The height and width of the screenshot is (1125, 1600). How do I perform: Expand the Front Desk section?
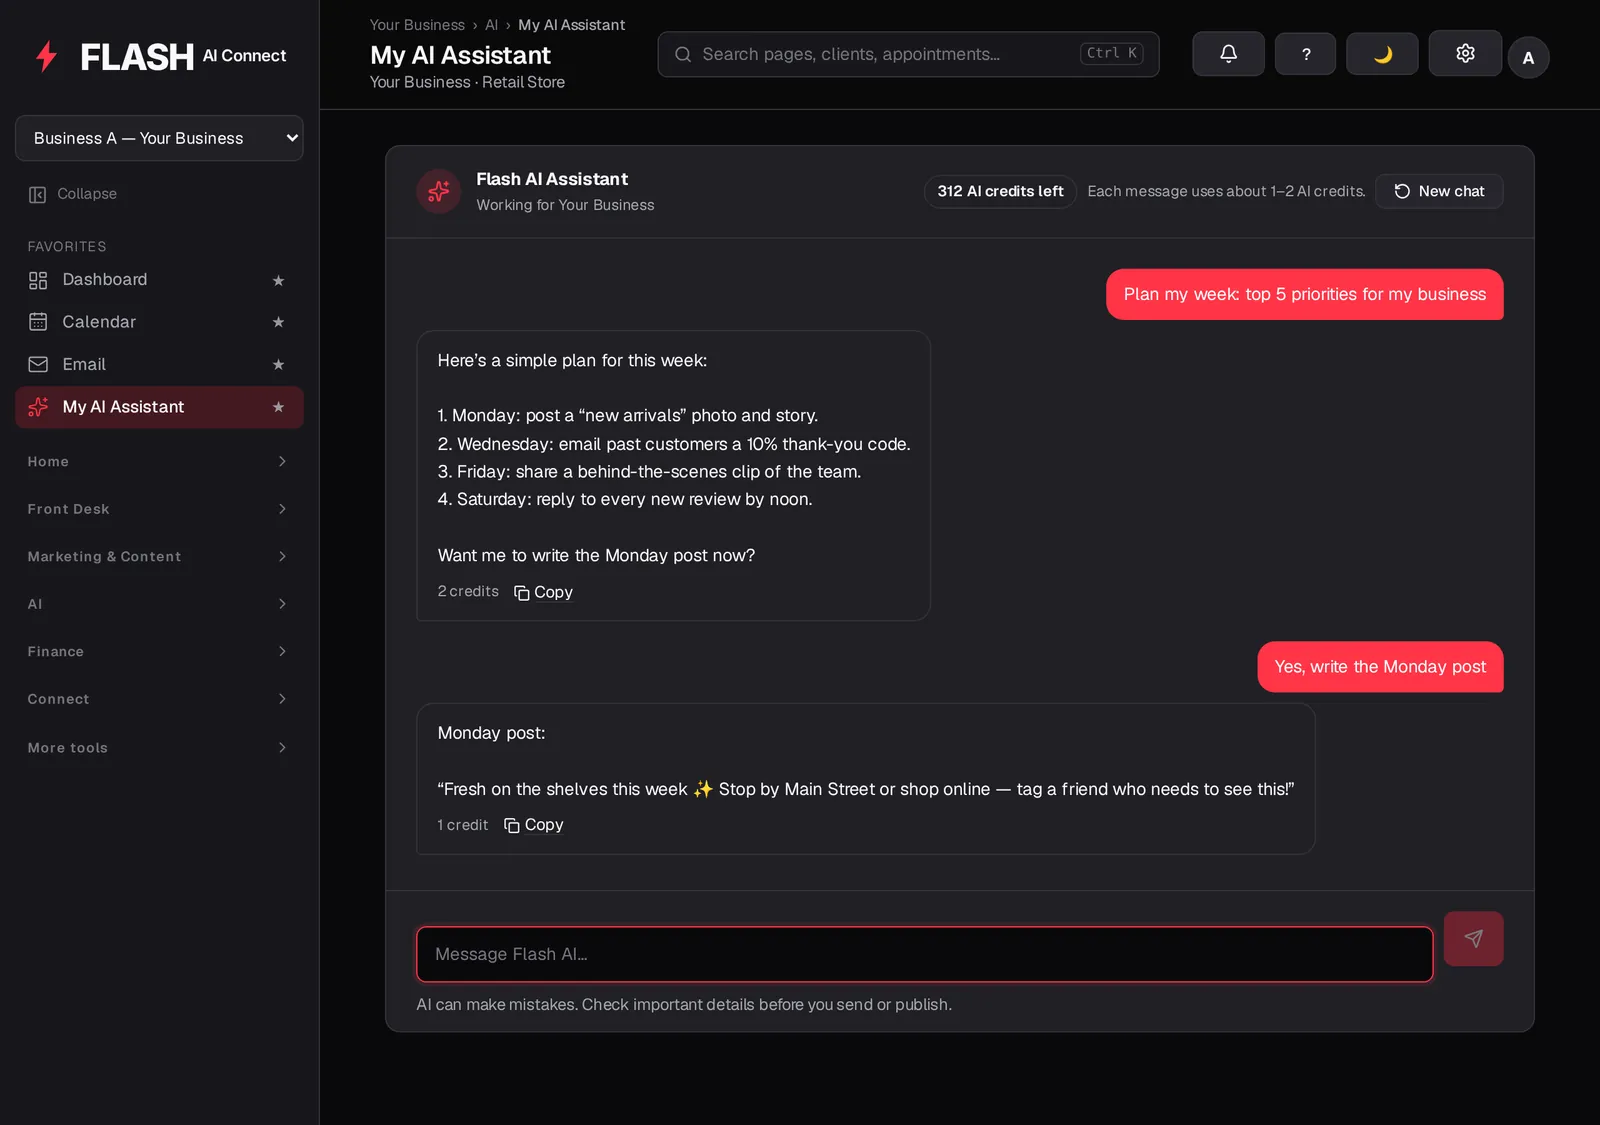pyautogui.click(x=159, y=509)
